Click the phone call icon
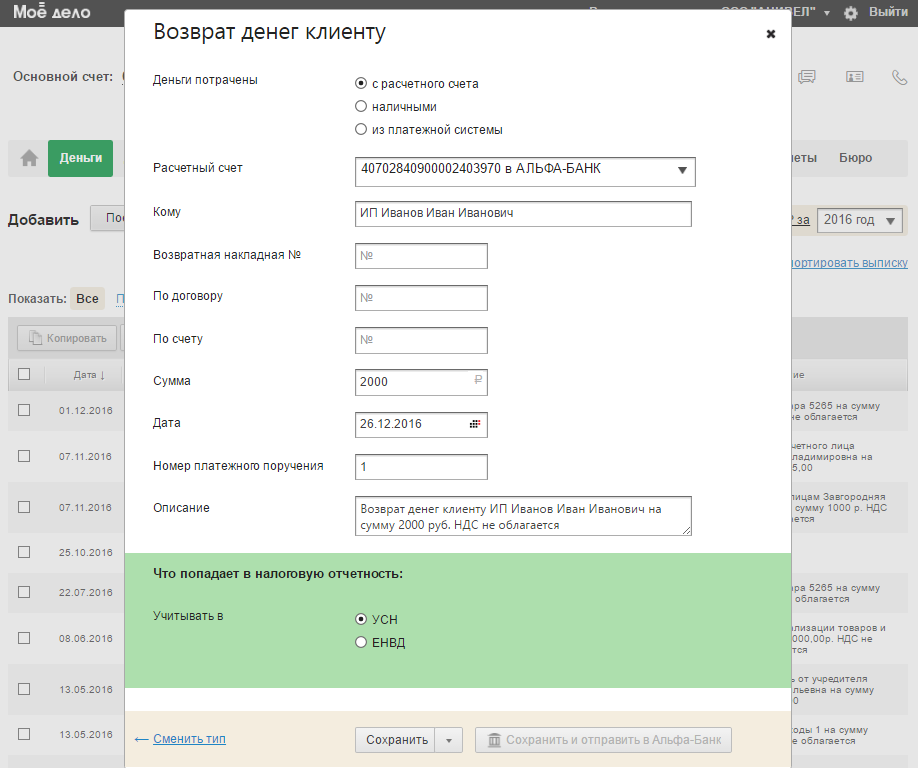The height and width of the screenshot is (768, 918). pos(899,77)
